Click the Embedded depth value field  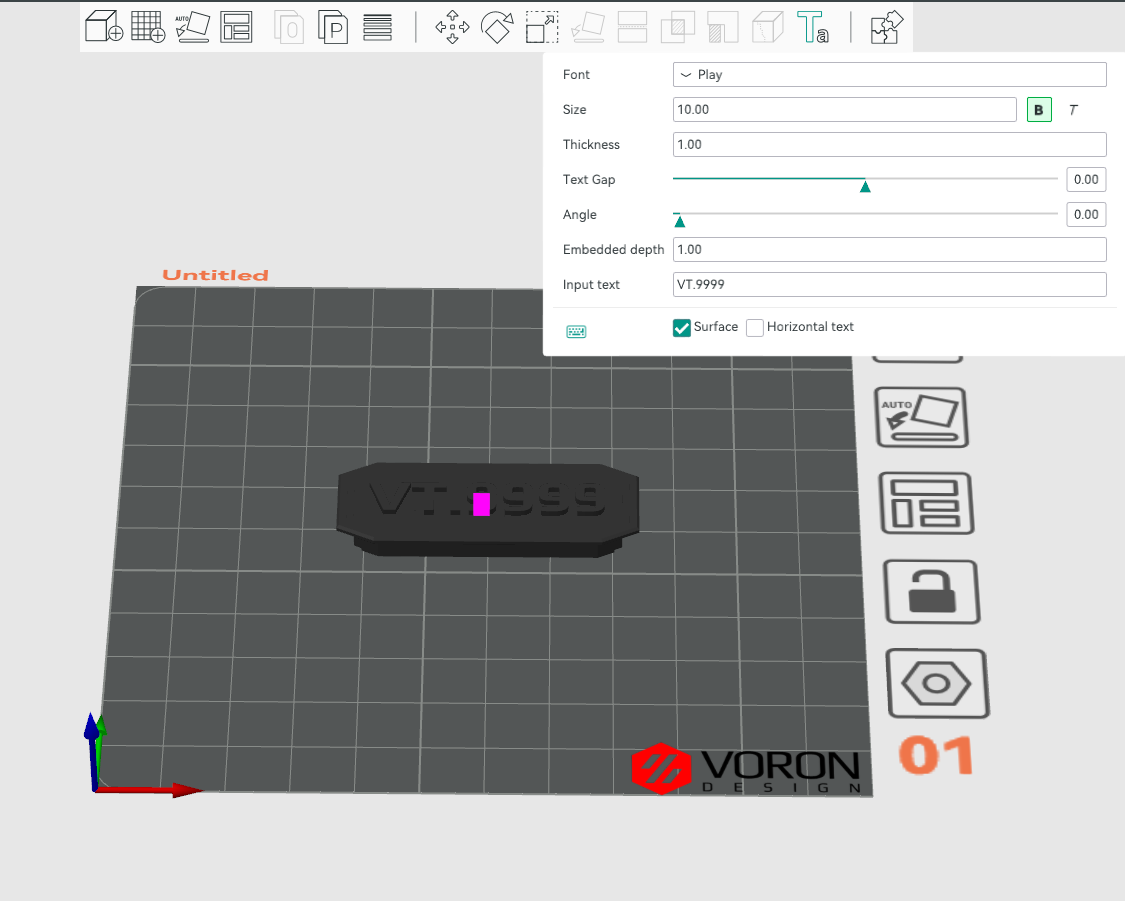pos(889,250)
